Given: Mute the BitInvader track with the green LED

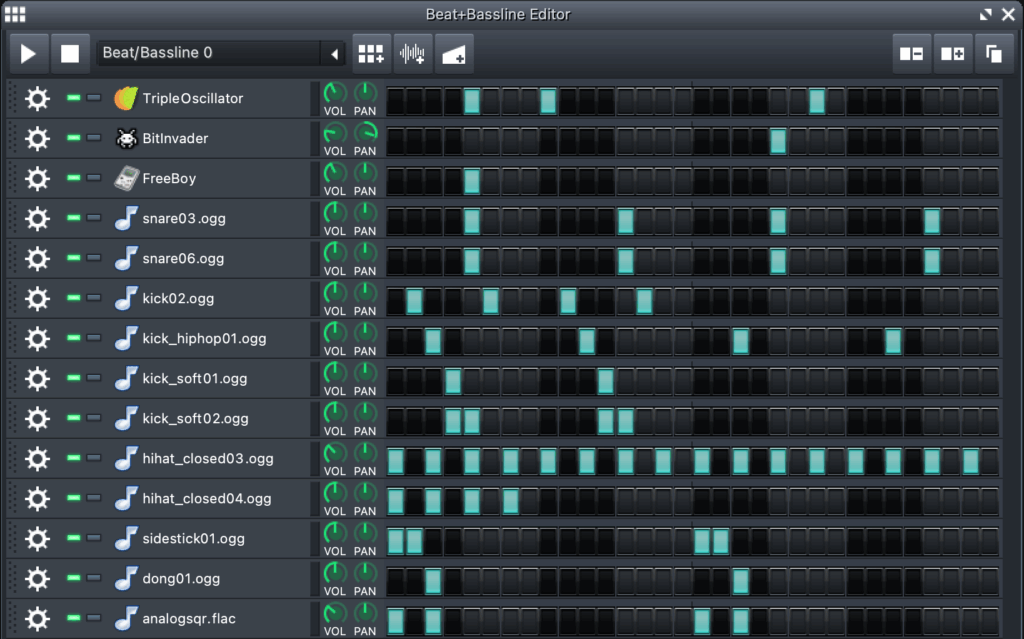Looking at the screenshot, I should [x=73, y=138].
